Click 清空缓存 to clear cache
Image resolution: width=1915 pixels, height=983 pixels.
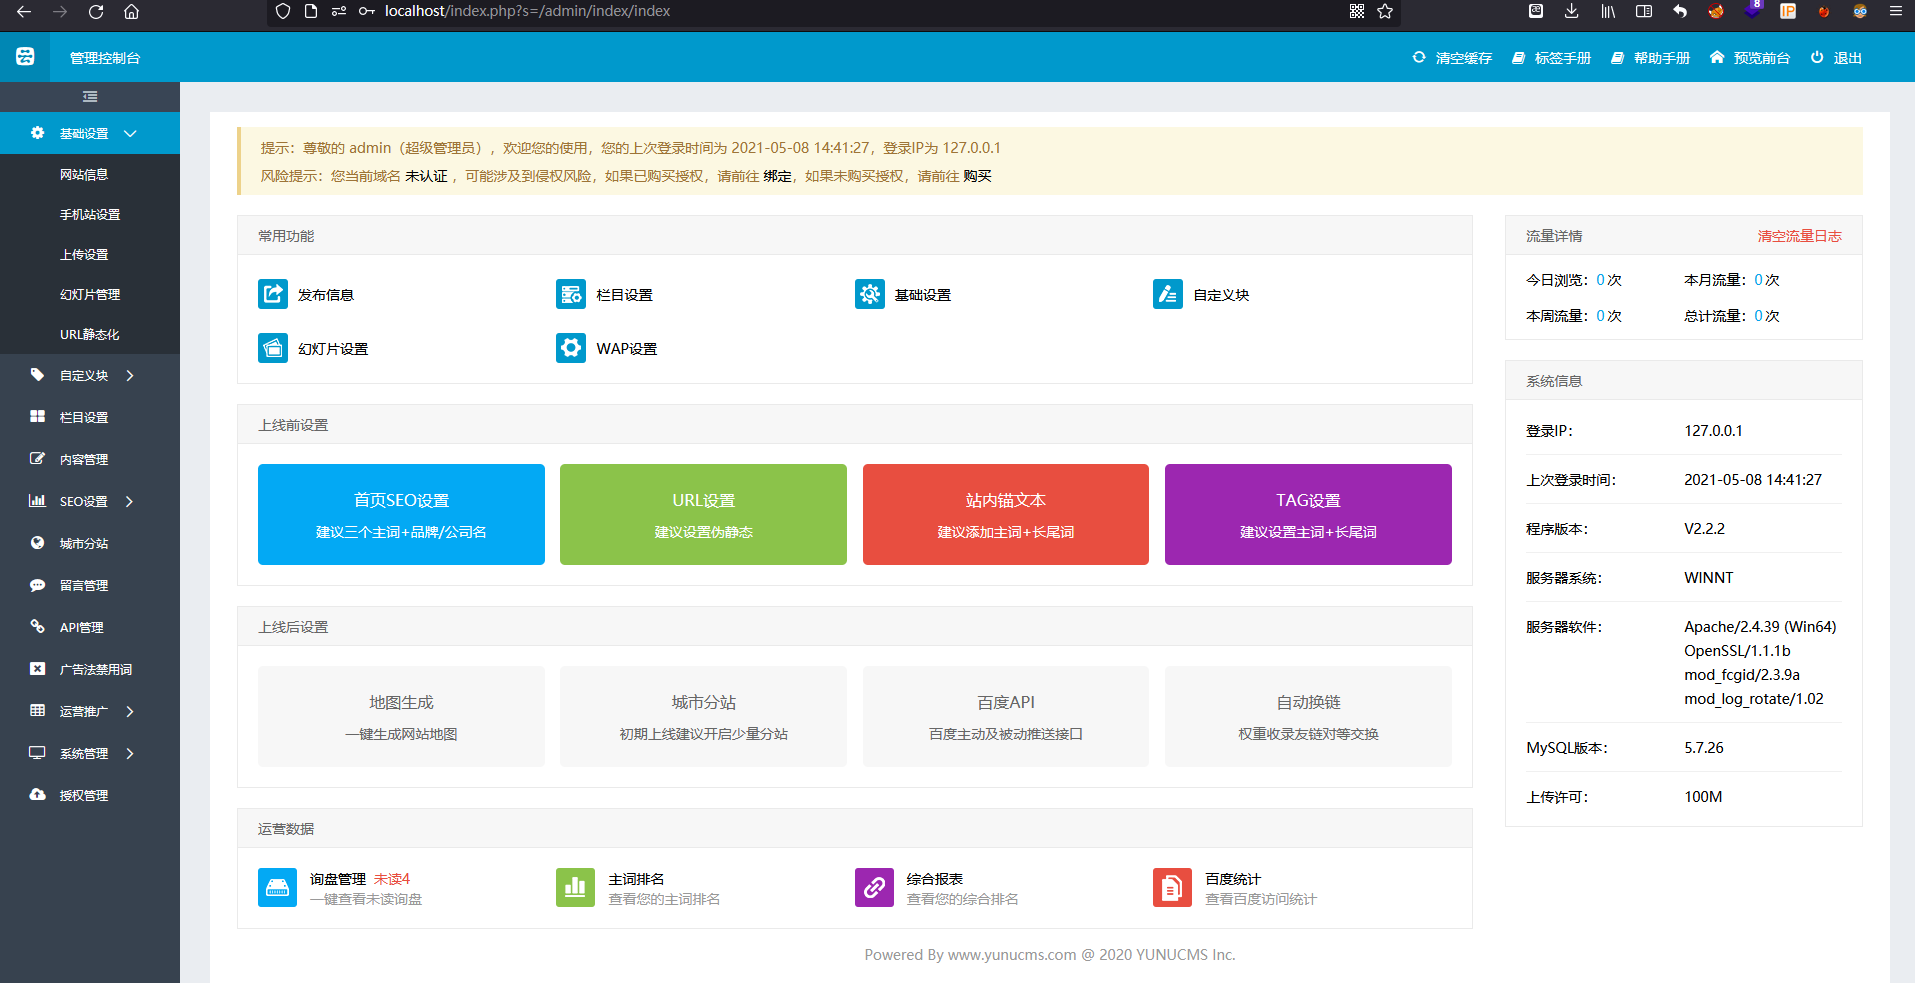(1452, 58)
